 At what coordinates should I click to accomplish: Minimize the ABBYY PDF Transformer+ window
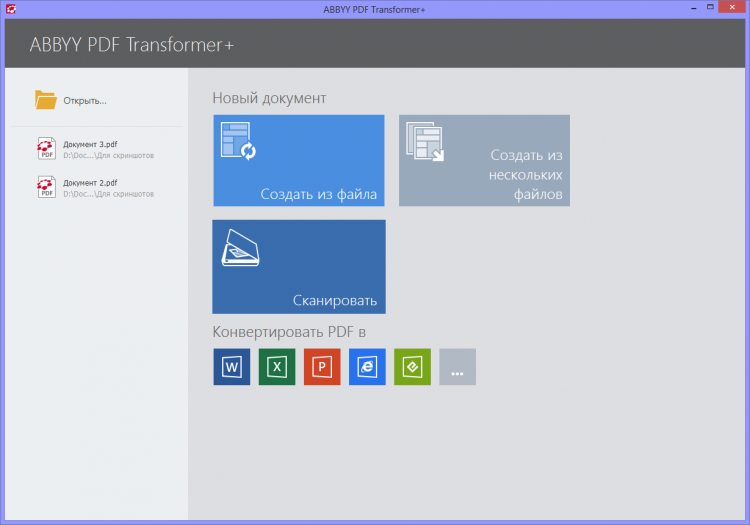[694, 8]
